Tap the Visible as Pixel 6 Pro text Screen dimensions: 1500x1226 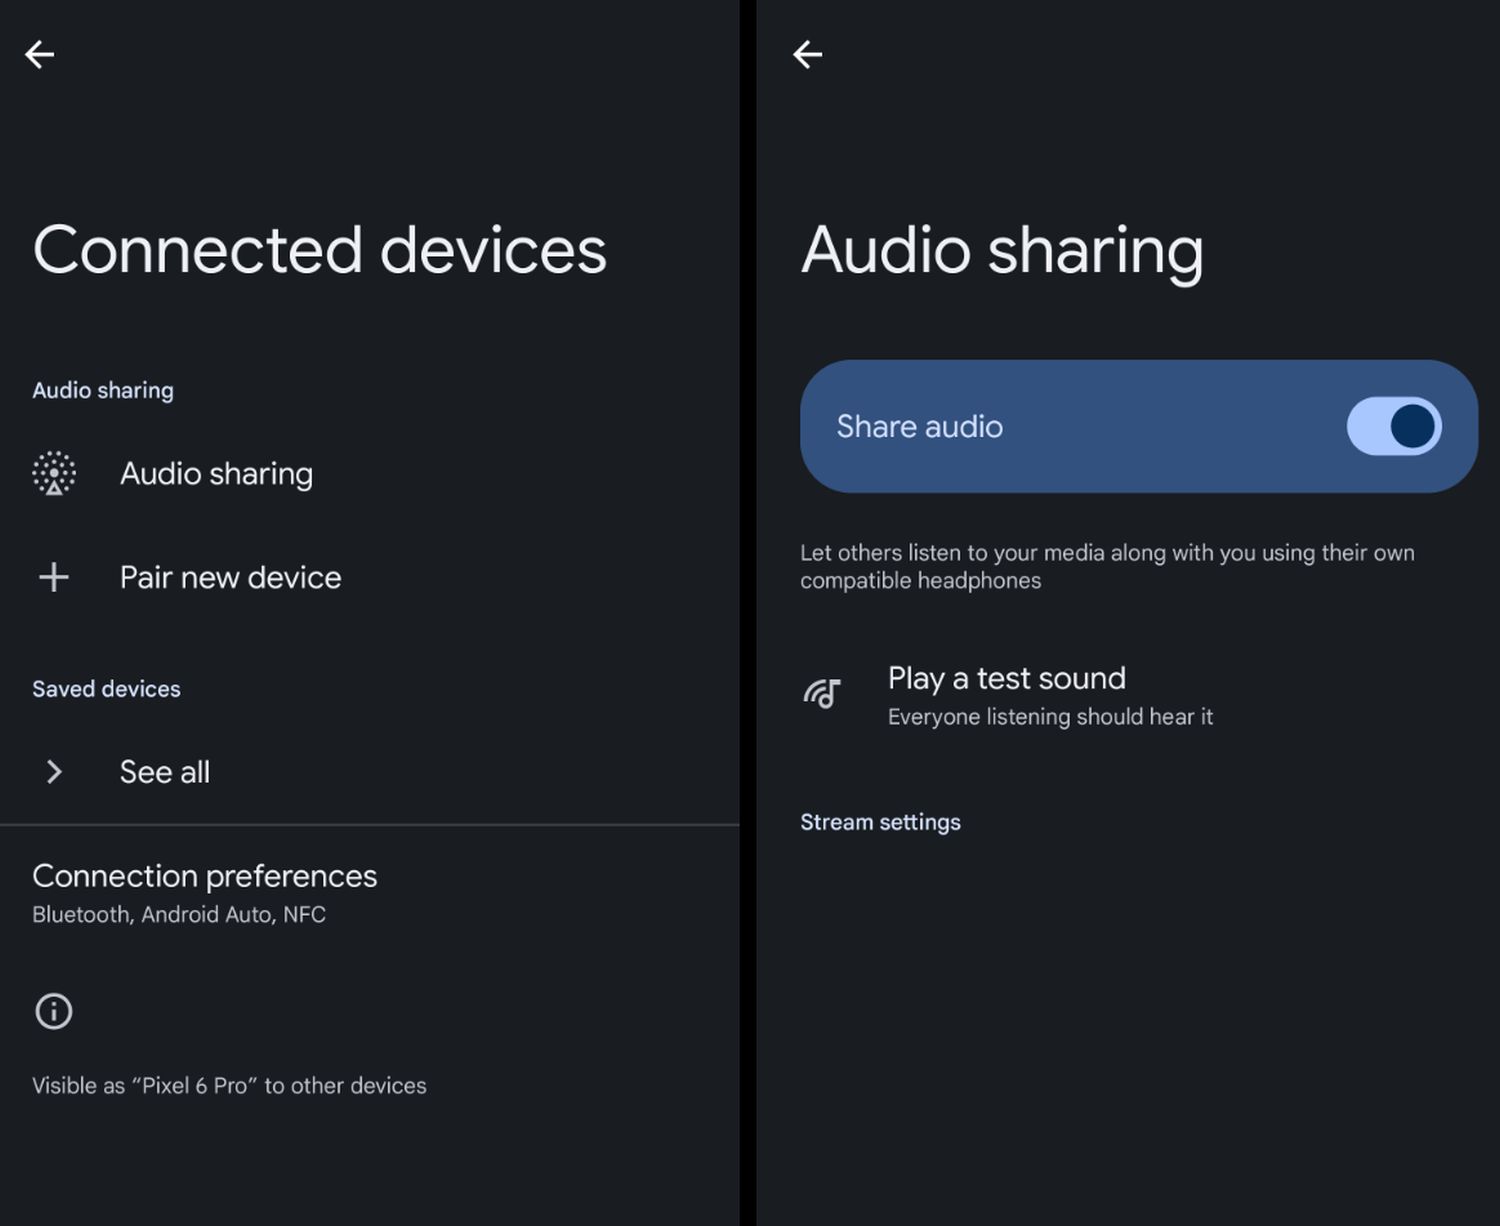coord(229,1086)
